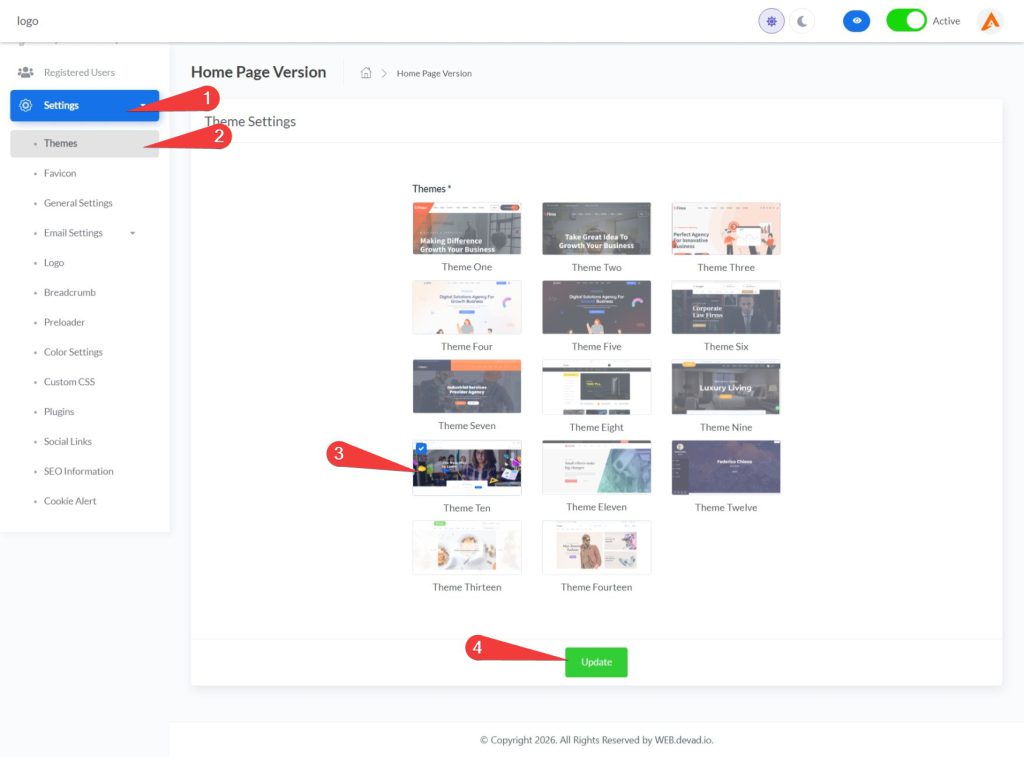Switch to dark mode moon icon
The image size is (1024, 757).
802,21
